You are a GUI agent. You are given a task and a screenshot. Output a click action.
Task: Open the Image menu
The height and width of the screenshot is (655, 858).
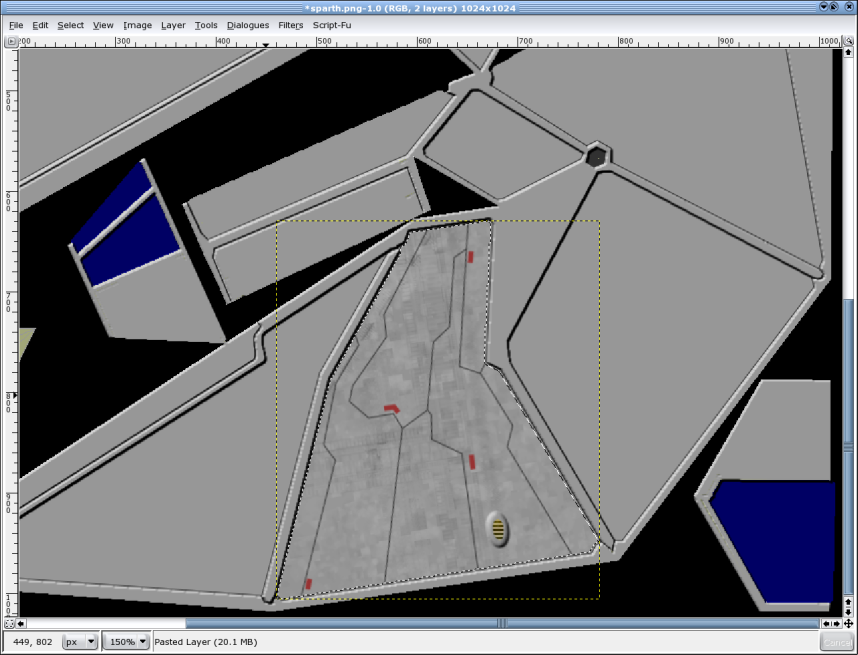click(x=137, y=25)
